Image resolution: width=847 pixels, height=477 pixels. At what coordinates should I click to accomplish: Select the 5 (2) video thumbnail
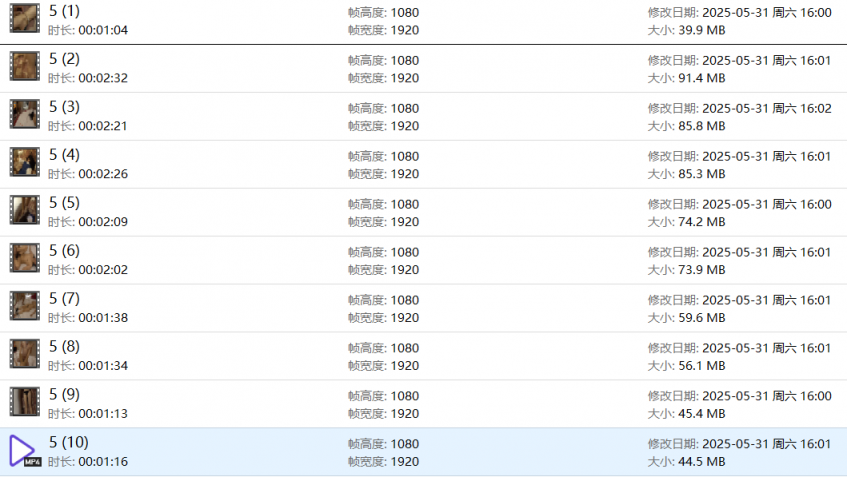[25, 66]
